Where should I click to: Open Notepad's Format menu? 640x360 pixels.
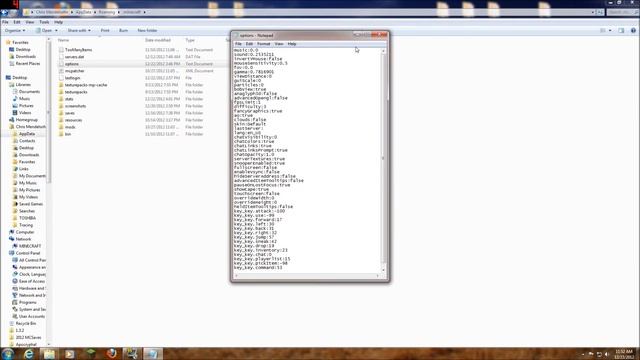click(264, 44)
